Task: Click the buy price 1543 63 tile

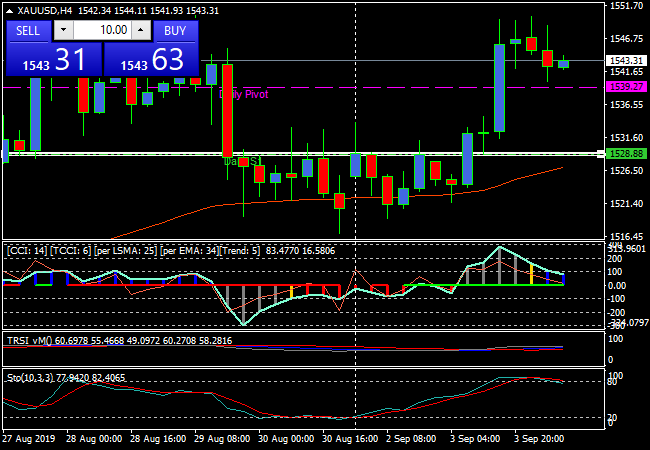Action: point(152,60)
